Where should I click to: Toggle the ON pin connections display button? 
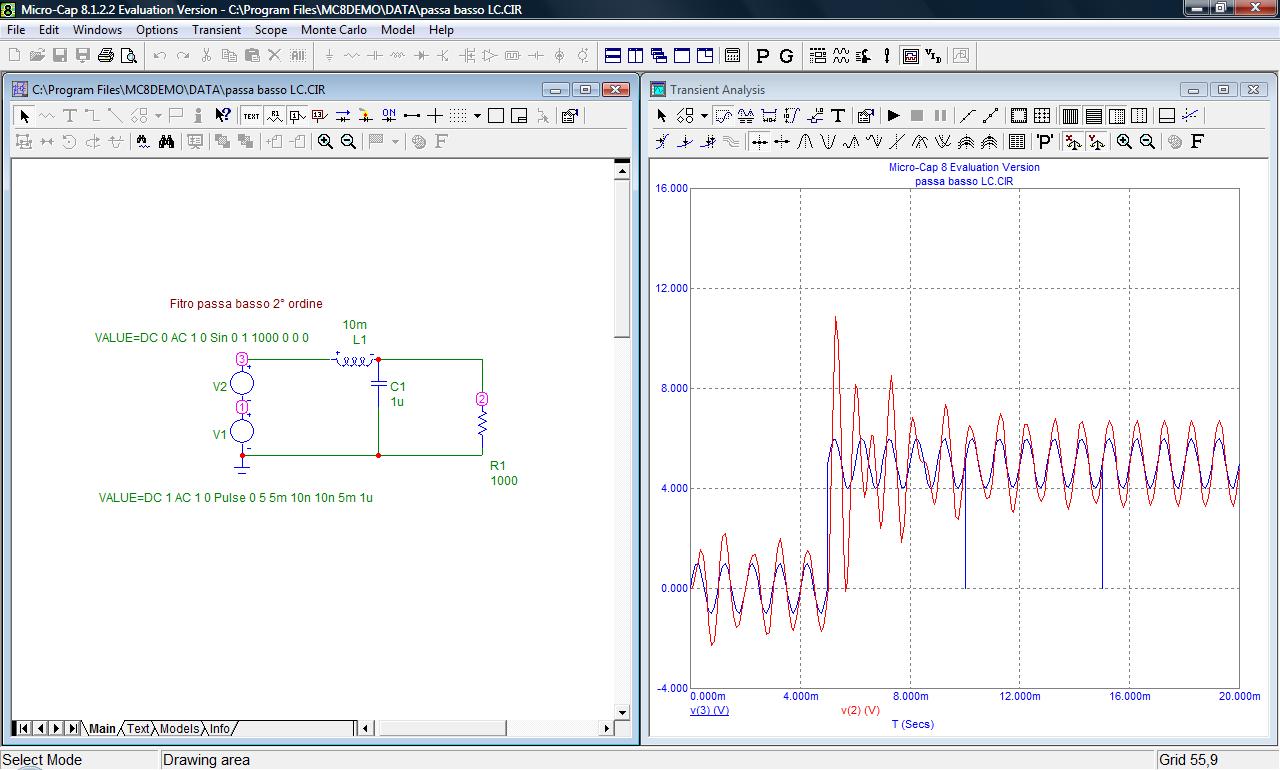pyautogui.click(x=389, y=116)
